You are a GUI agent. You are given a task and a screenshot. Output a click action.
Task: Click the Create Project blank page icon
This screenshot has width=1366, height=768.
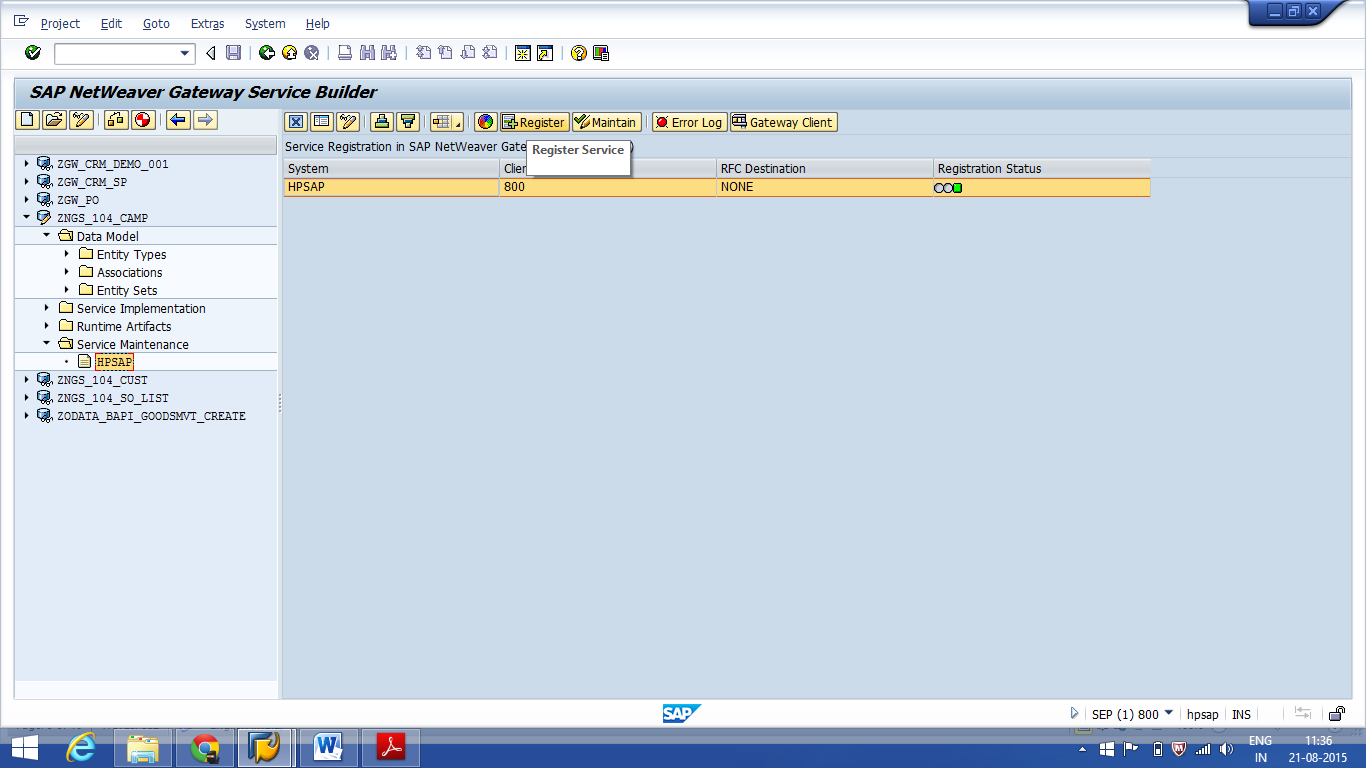point(28,121)
